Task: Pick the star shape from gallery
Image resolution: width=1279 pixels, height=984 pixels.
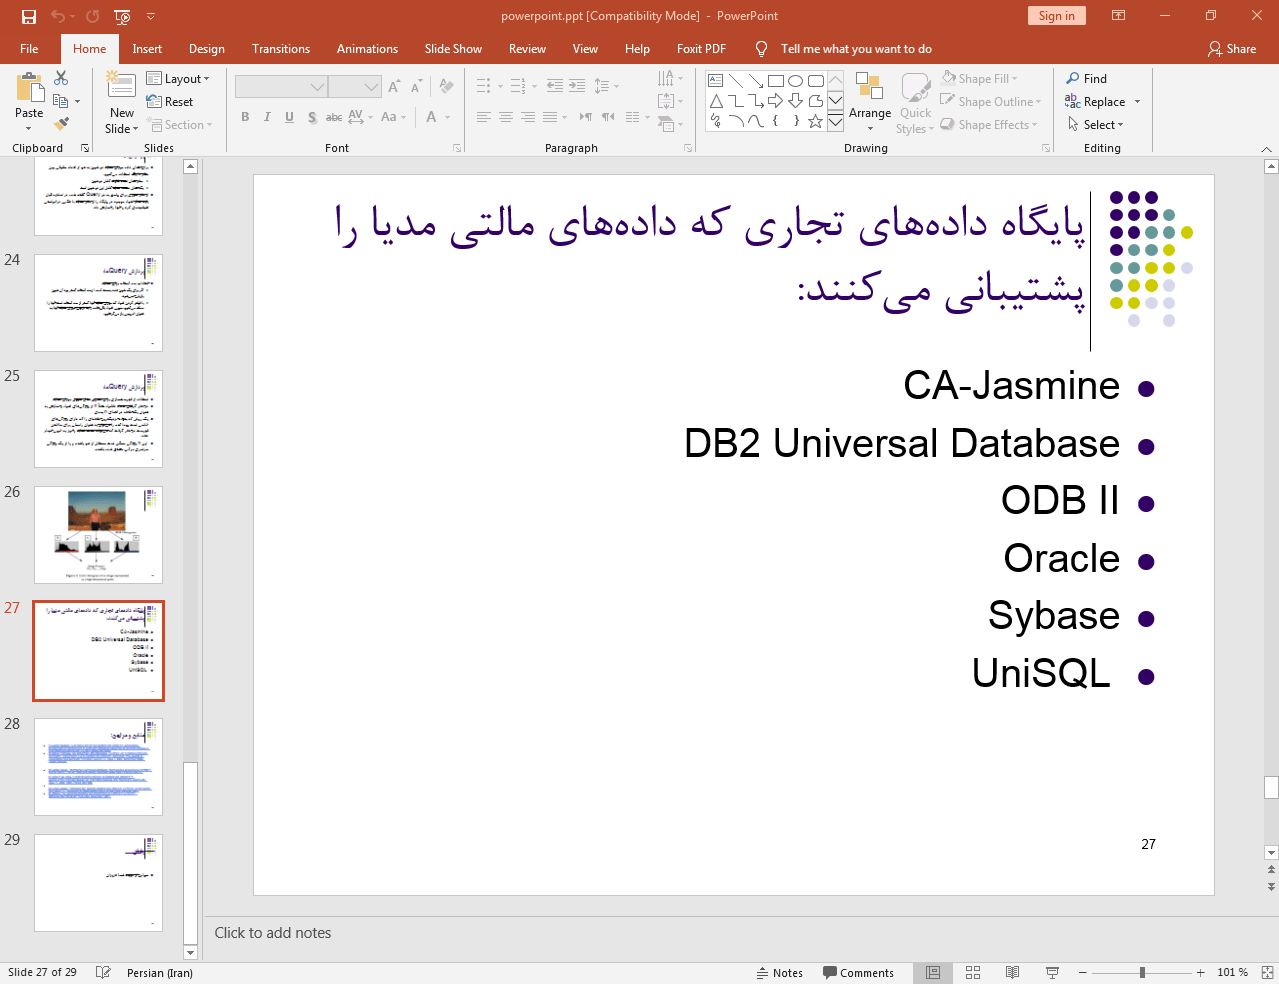Action: (x=816, y=121)
